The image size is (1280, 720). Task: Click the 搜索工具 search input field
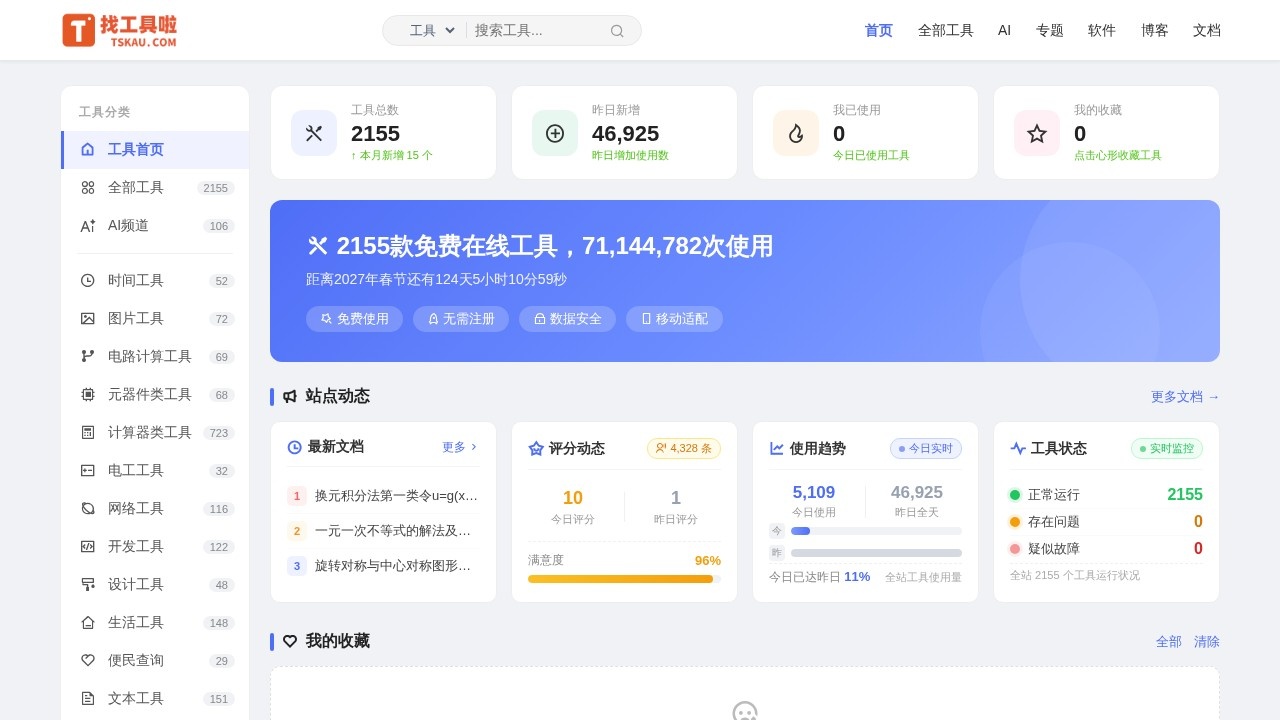click(539, 31)
